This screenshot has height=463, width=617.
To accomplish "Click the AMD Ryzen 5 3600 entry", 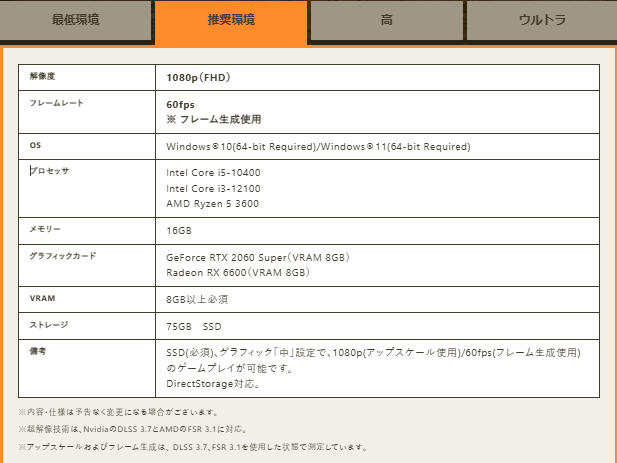I will [x=211, y=203].
